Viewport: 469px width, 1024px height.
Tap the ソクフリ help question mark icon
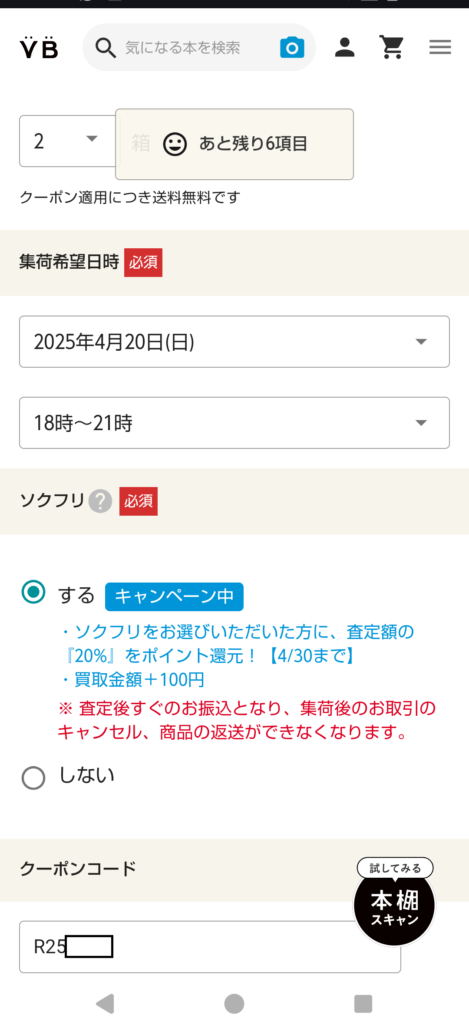point(100,502)
